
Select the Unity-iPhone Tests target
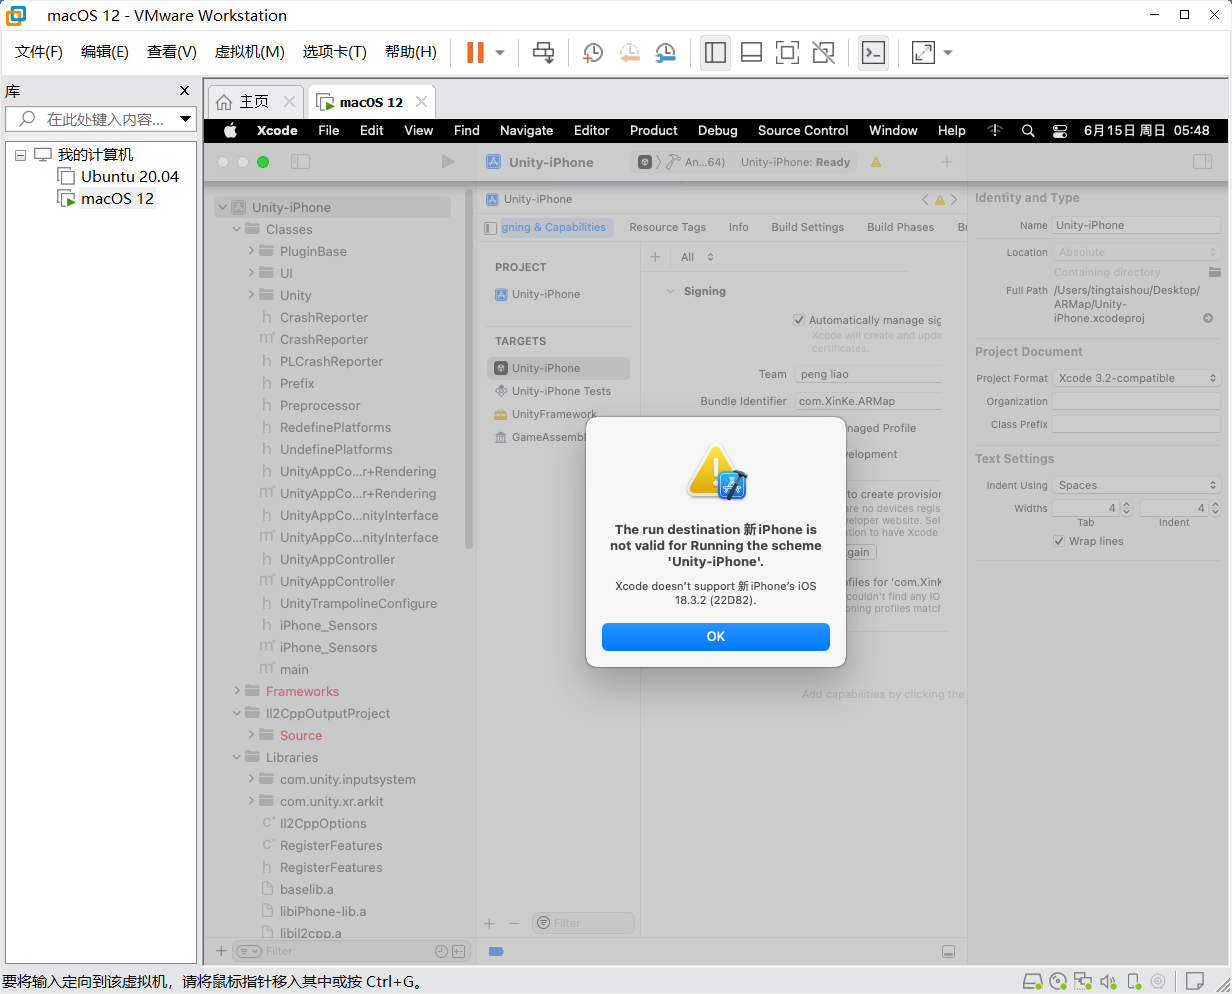(x=561, y=391)
